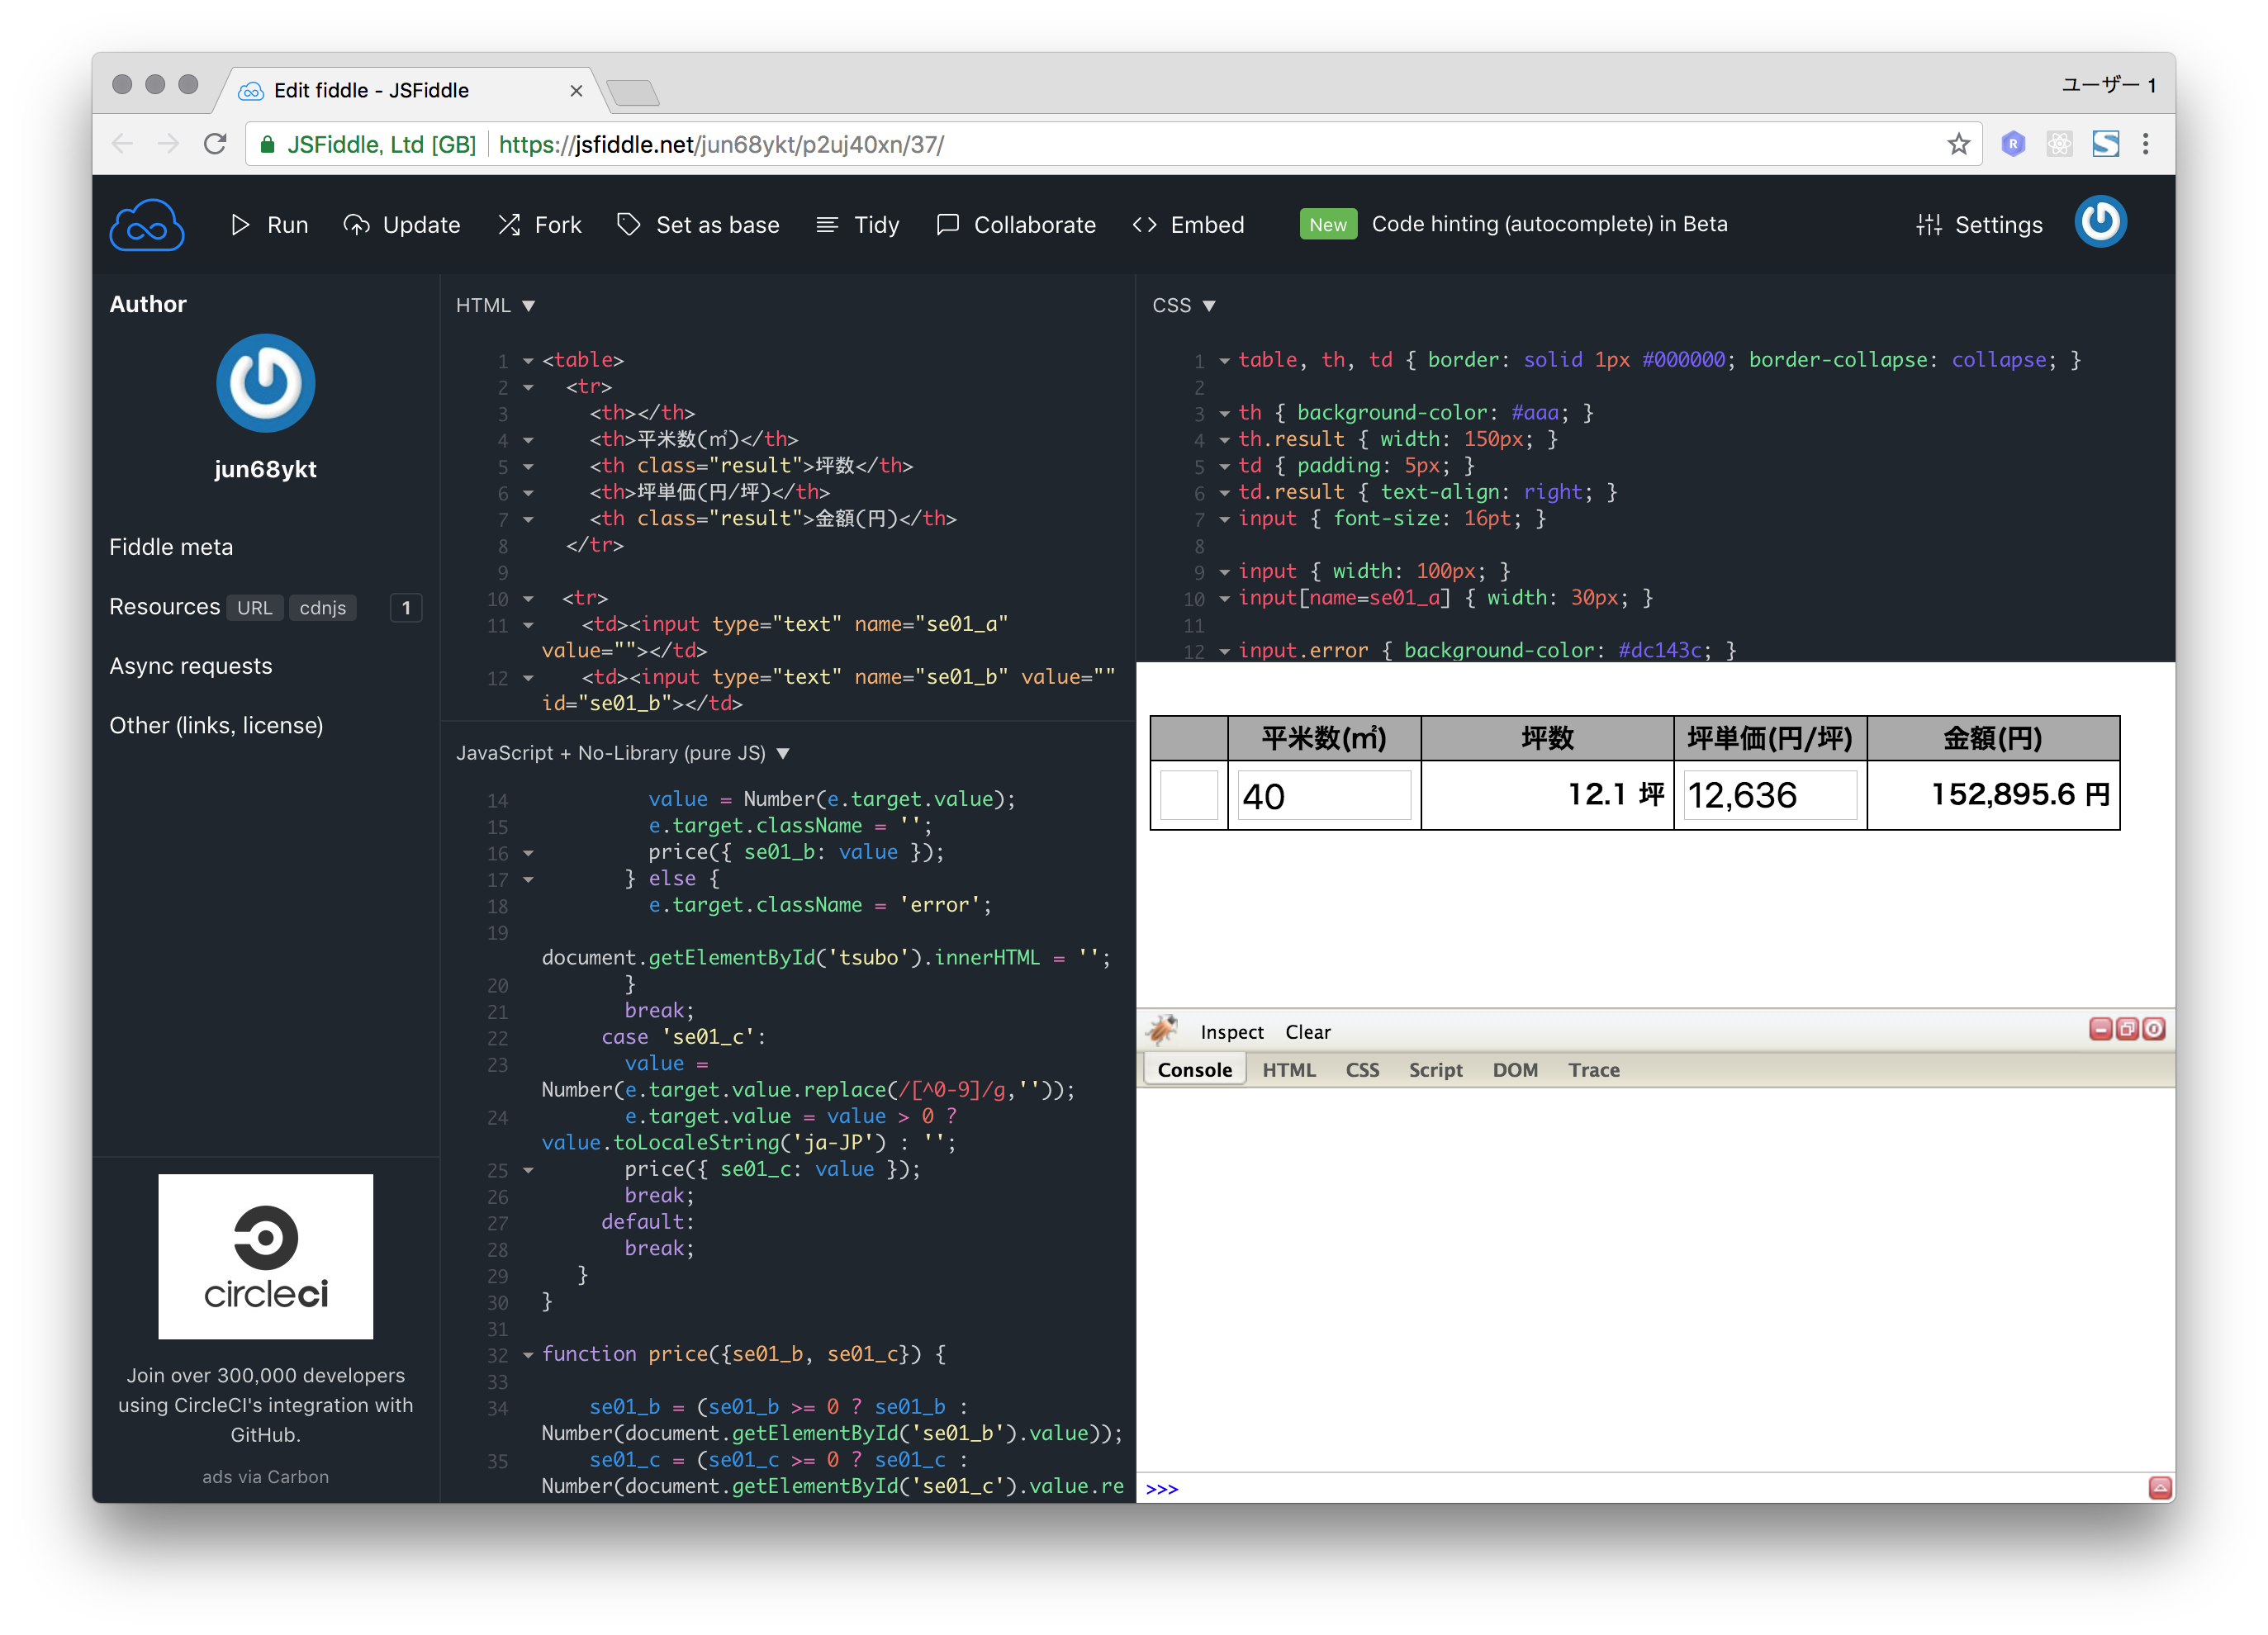Switch to Firebug Script tab
The width and height of the screenshot is (2268, 1635).
click(1435, 1070)
